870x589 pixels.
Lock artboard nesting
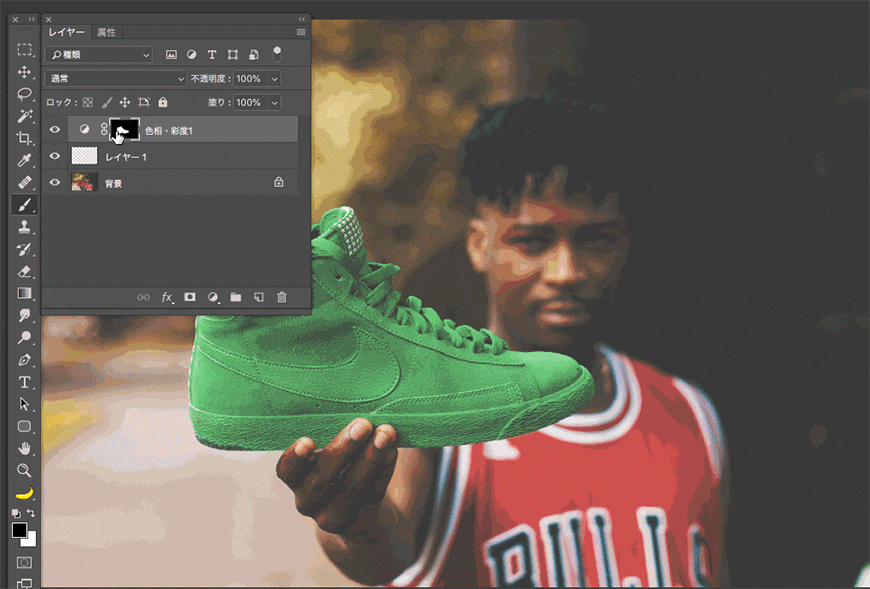click(144, 103)
